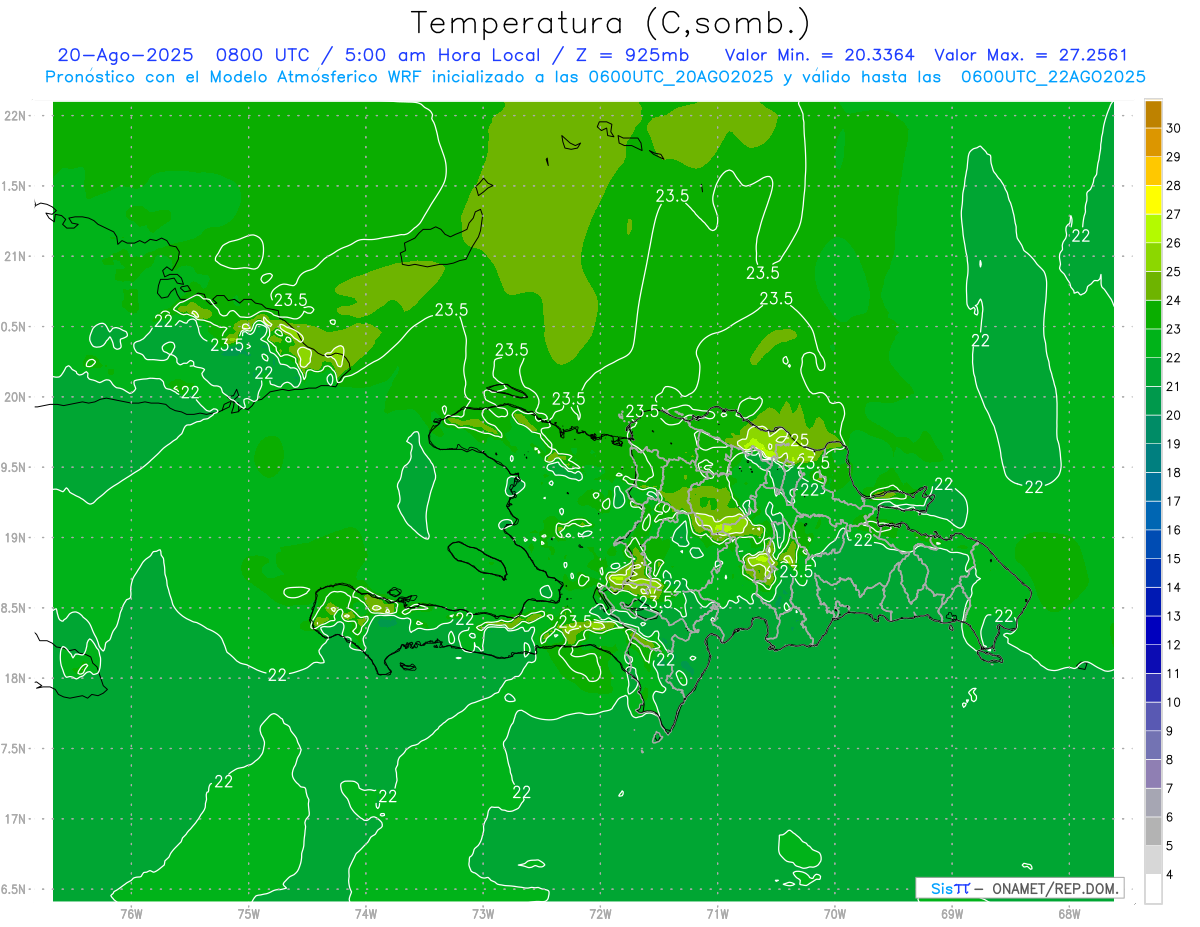This screenshot has height=927, width=1200.
Task: Click the 'Valor Max. = 27.2561' readout
Action: click(1031, 55)
